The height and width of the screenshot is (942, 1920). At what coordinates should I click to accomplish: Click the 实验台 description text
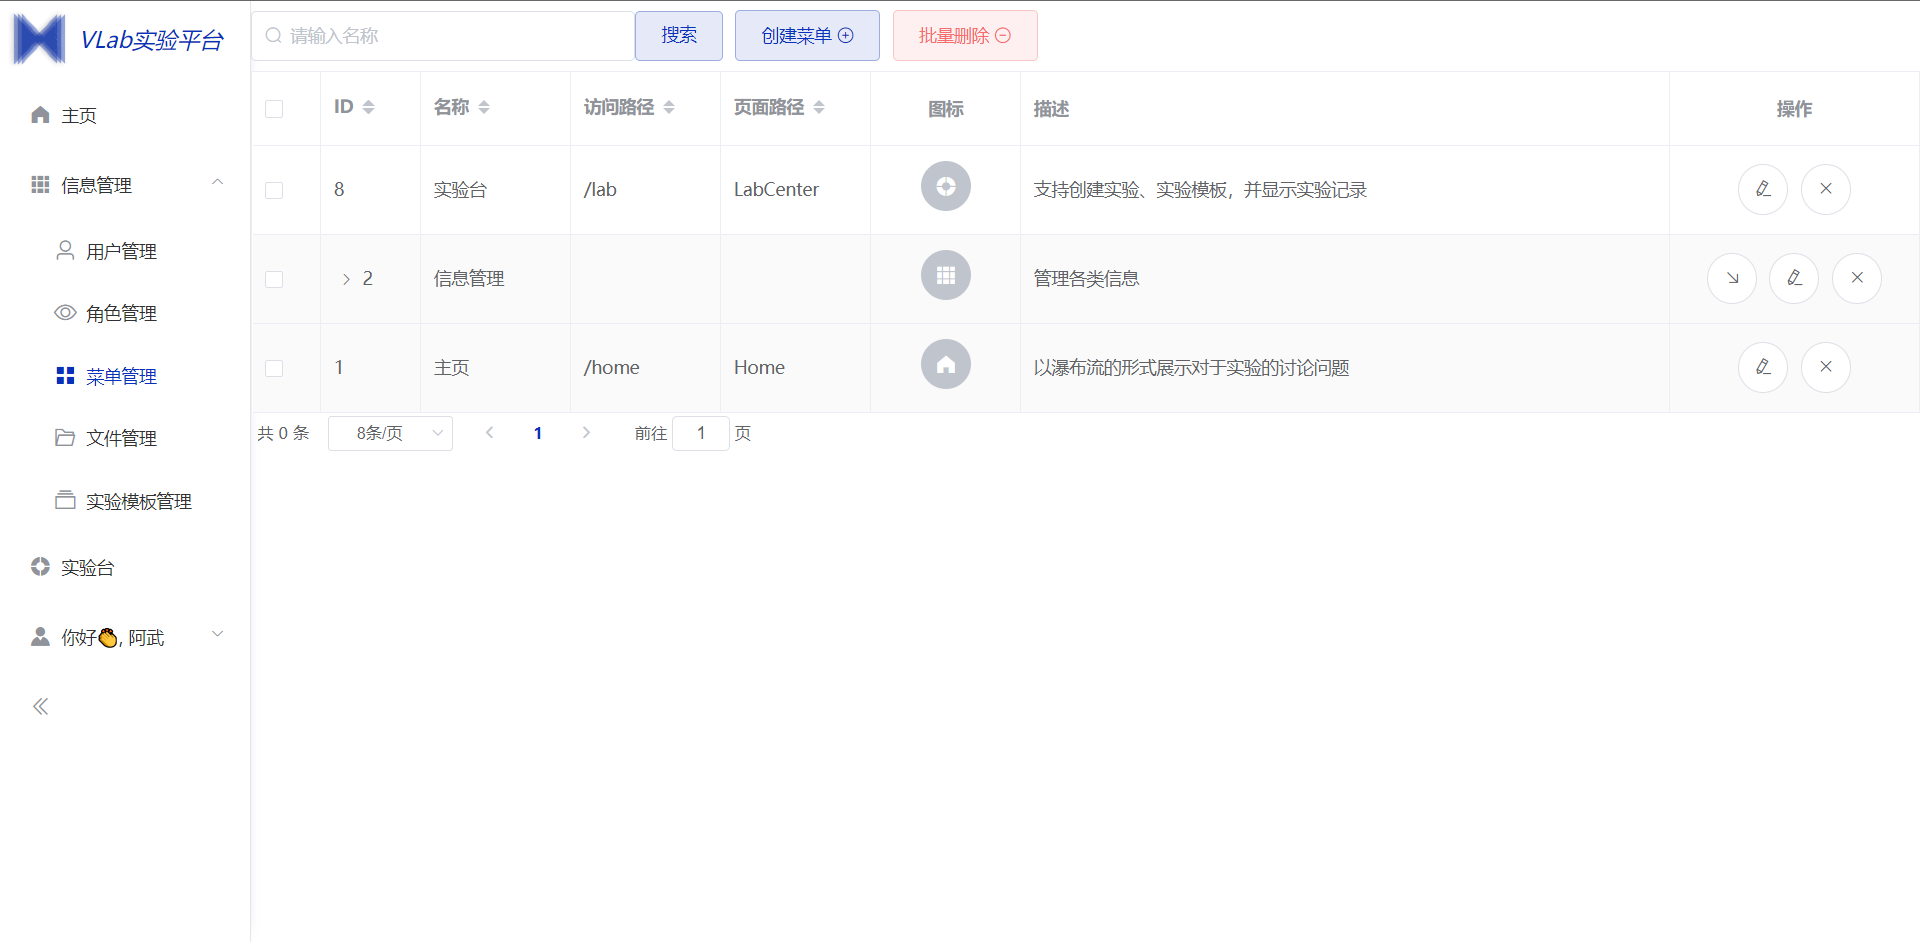[1200, 190]
